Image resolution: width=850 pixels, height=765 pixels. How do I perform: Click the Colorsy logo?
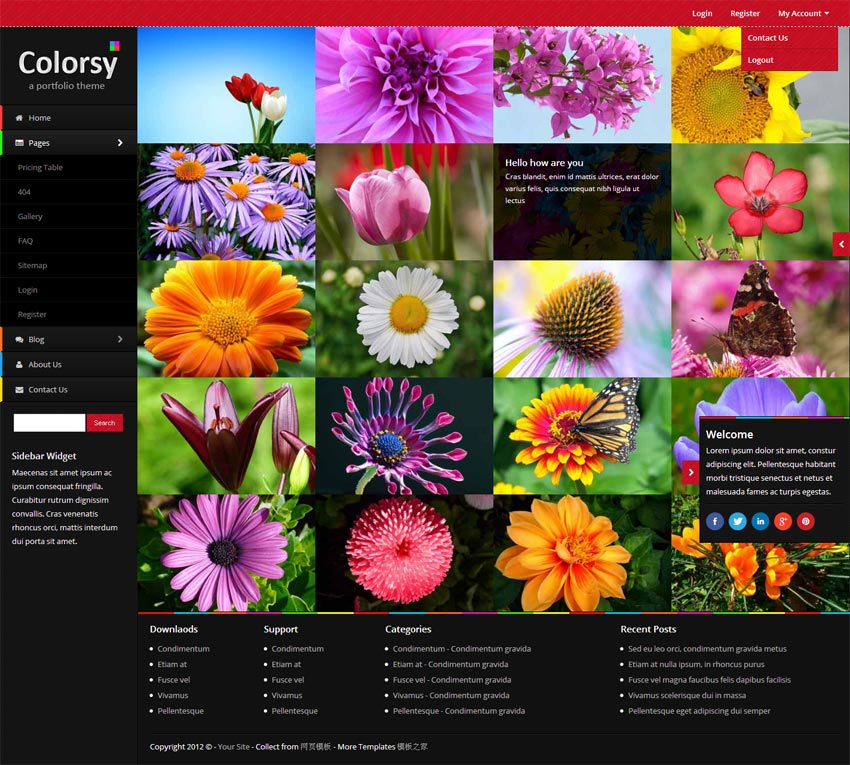coord(68,66)
